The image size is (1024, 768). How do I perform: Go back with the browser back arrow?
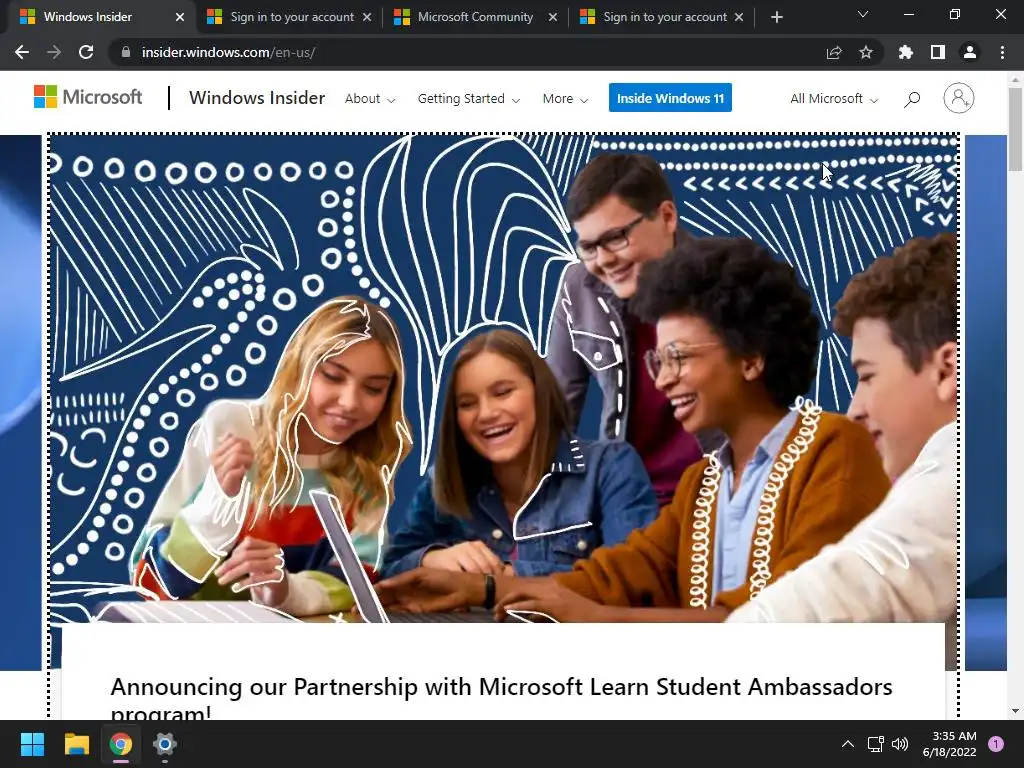[x=22, y=52]
